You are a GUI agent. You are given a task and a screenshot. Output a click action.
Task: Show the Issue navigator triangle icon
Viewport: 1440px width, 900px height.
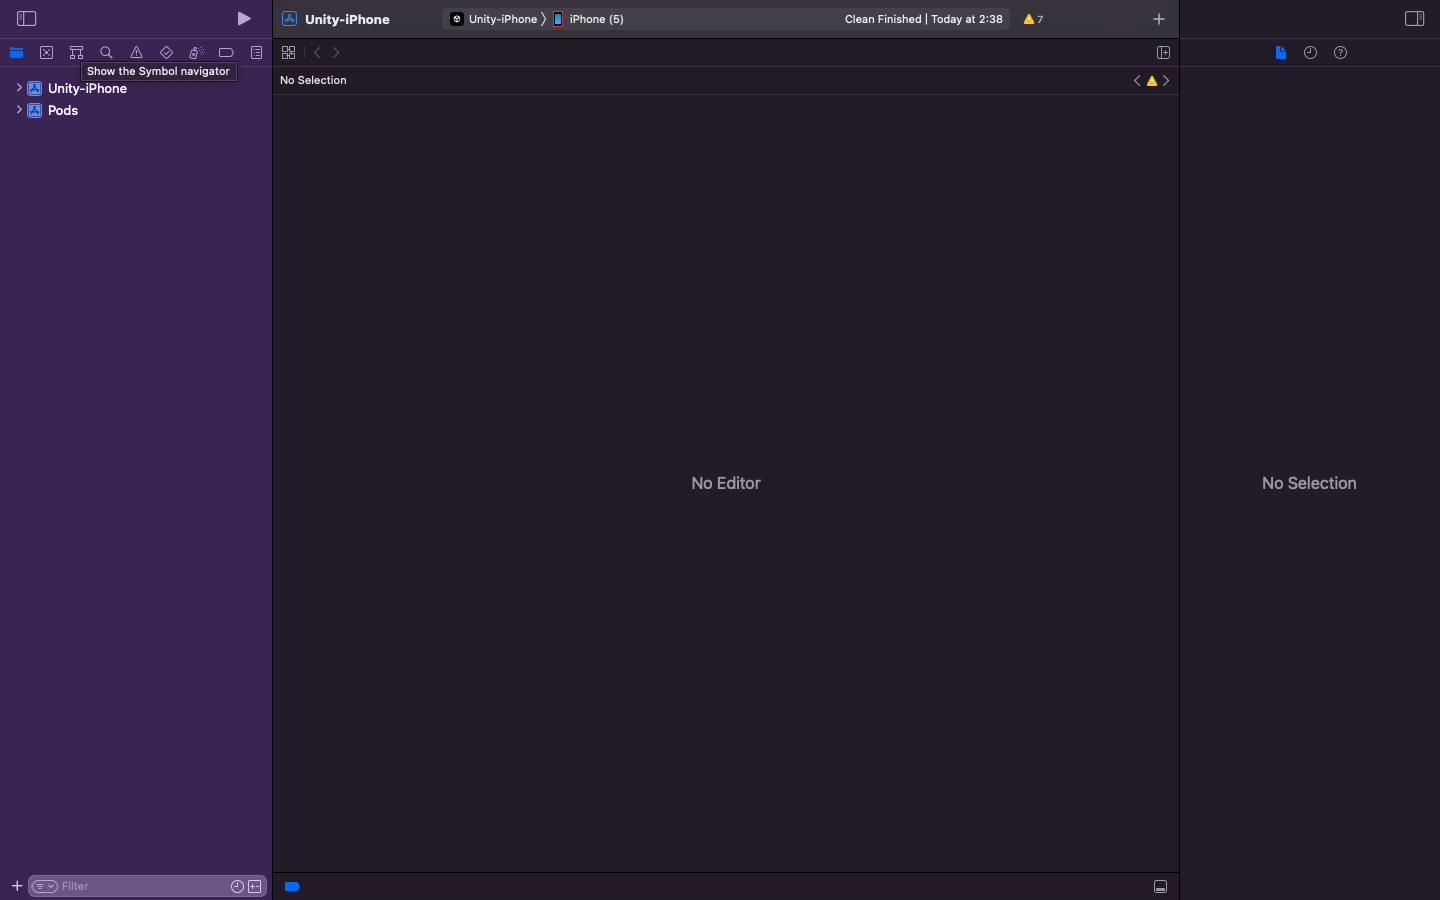click(x=136, y=53)
